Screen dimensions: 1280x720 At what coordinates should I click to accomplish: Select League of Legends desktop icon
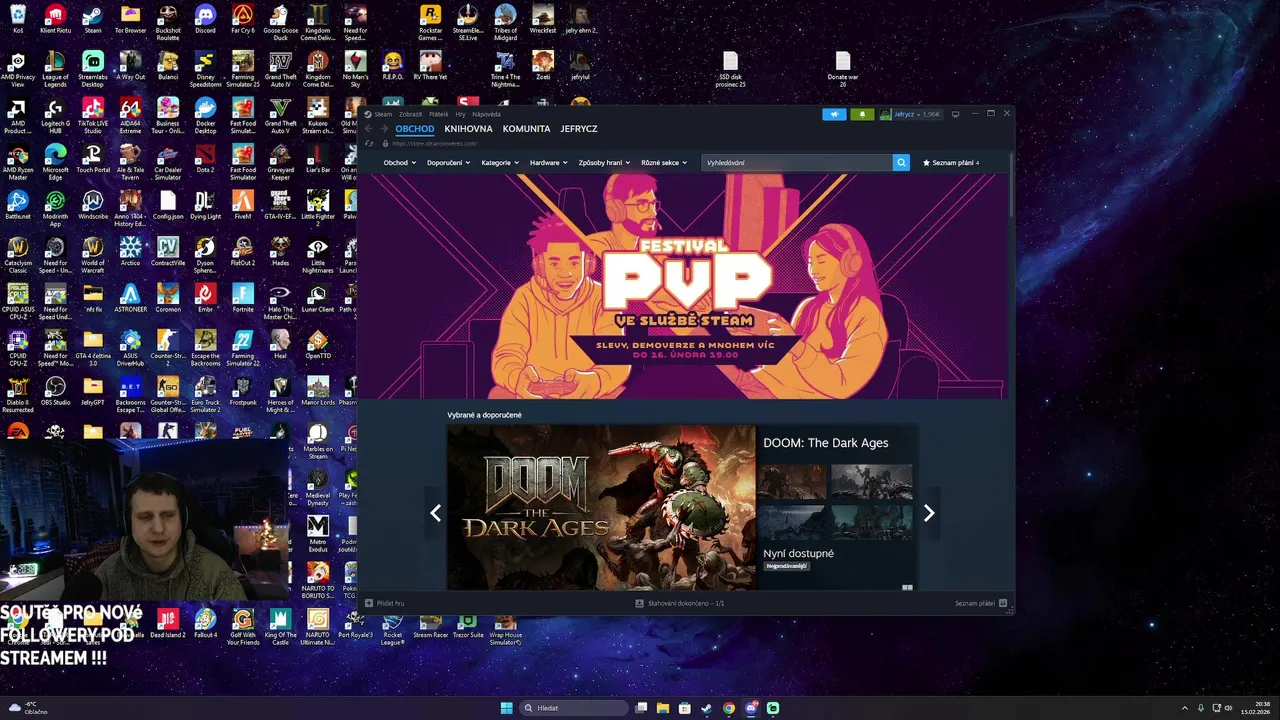point(55,69)
